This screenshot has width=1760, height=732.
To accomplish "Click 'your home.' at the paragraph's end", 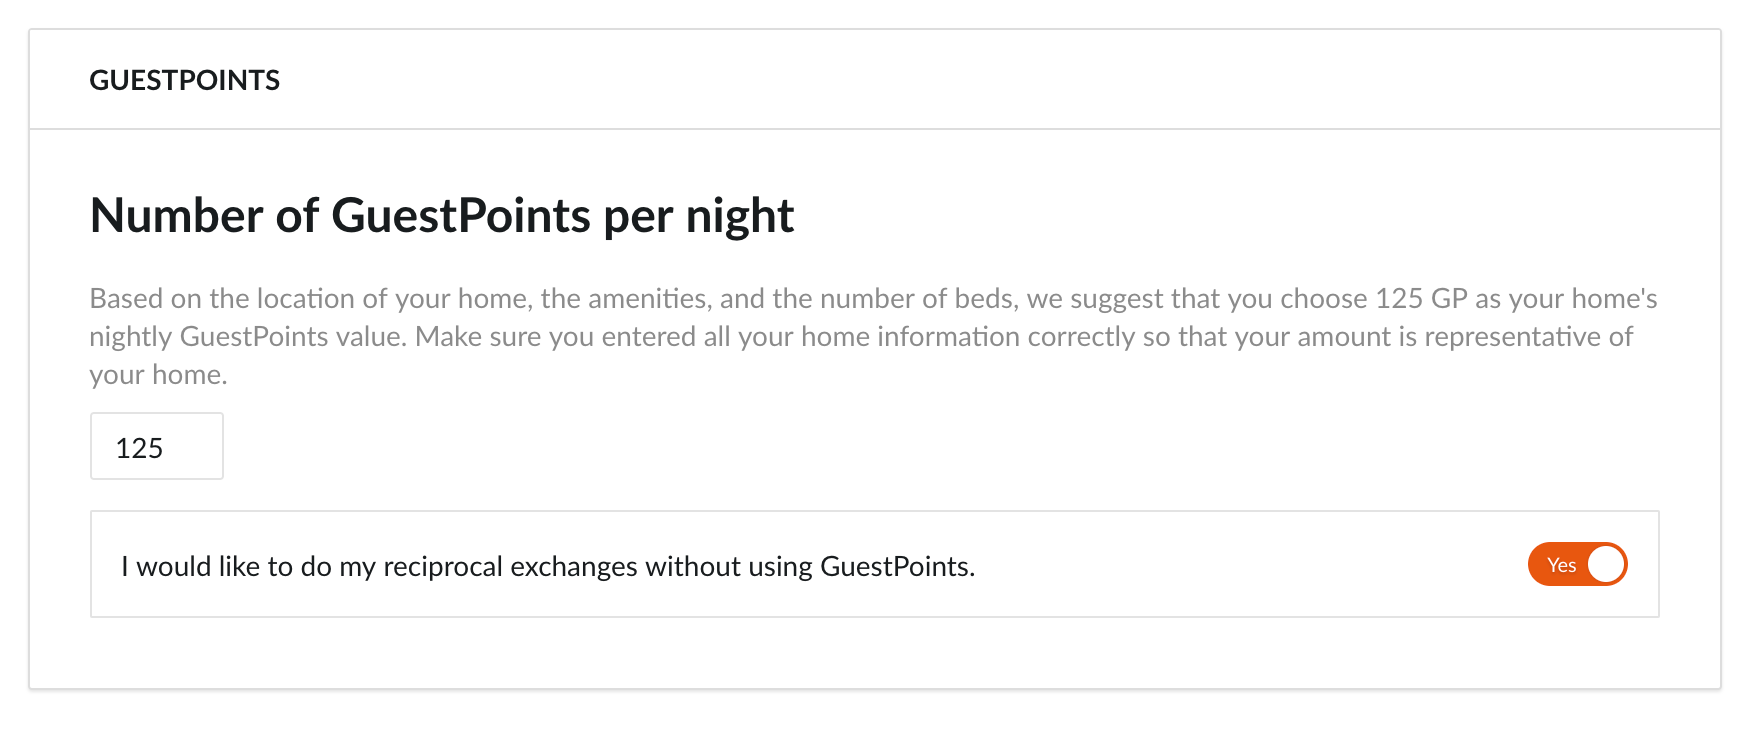I will [x=158, y=375].
